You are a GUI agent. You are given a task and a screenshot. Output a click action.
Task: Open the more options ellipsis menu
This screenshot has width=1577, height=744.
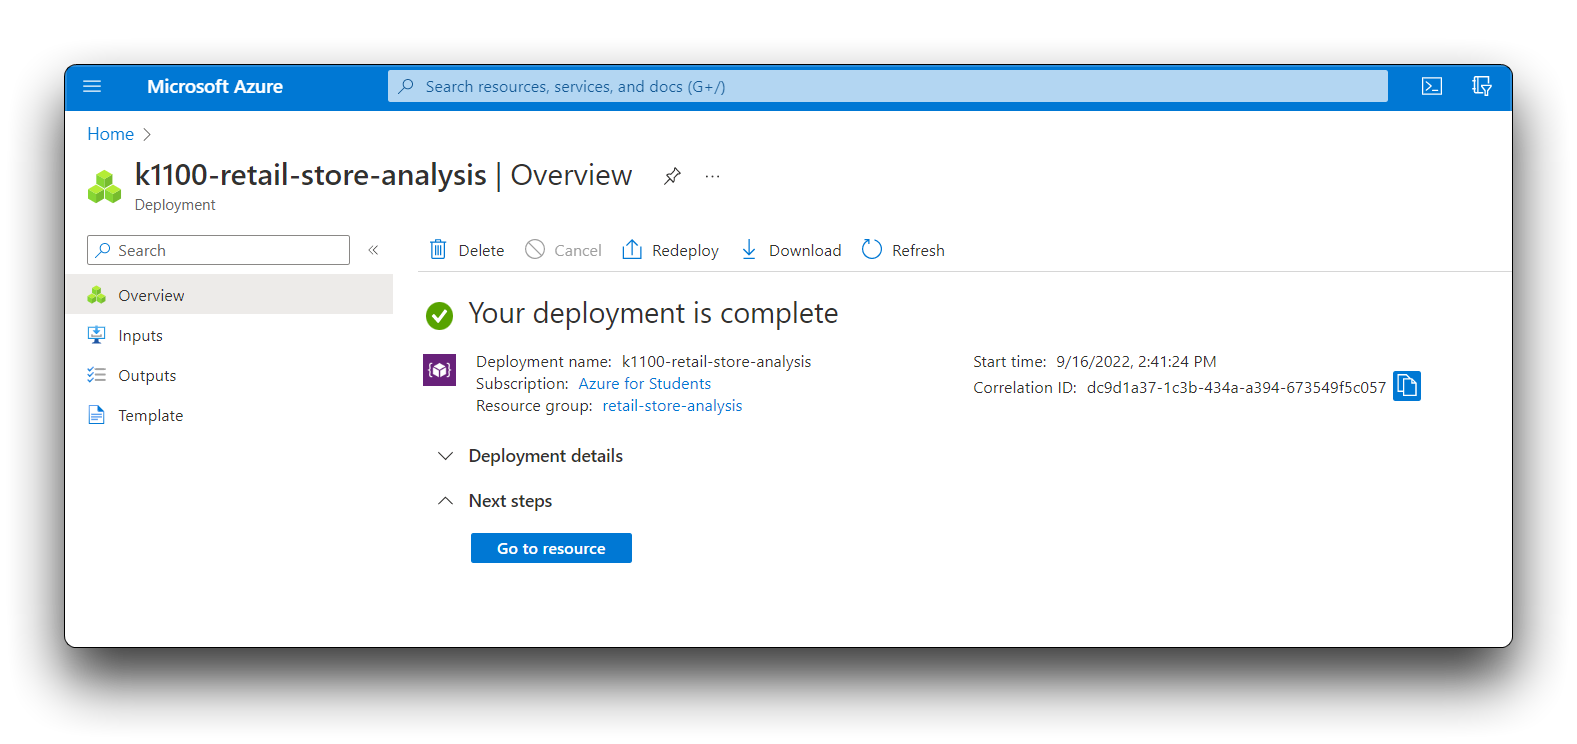click(712, 176)
